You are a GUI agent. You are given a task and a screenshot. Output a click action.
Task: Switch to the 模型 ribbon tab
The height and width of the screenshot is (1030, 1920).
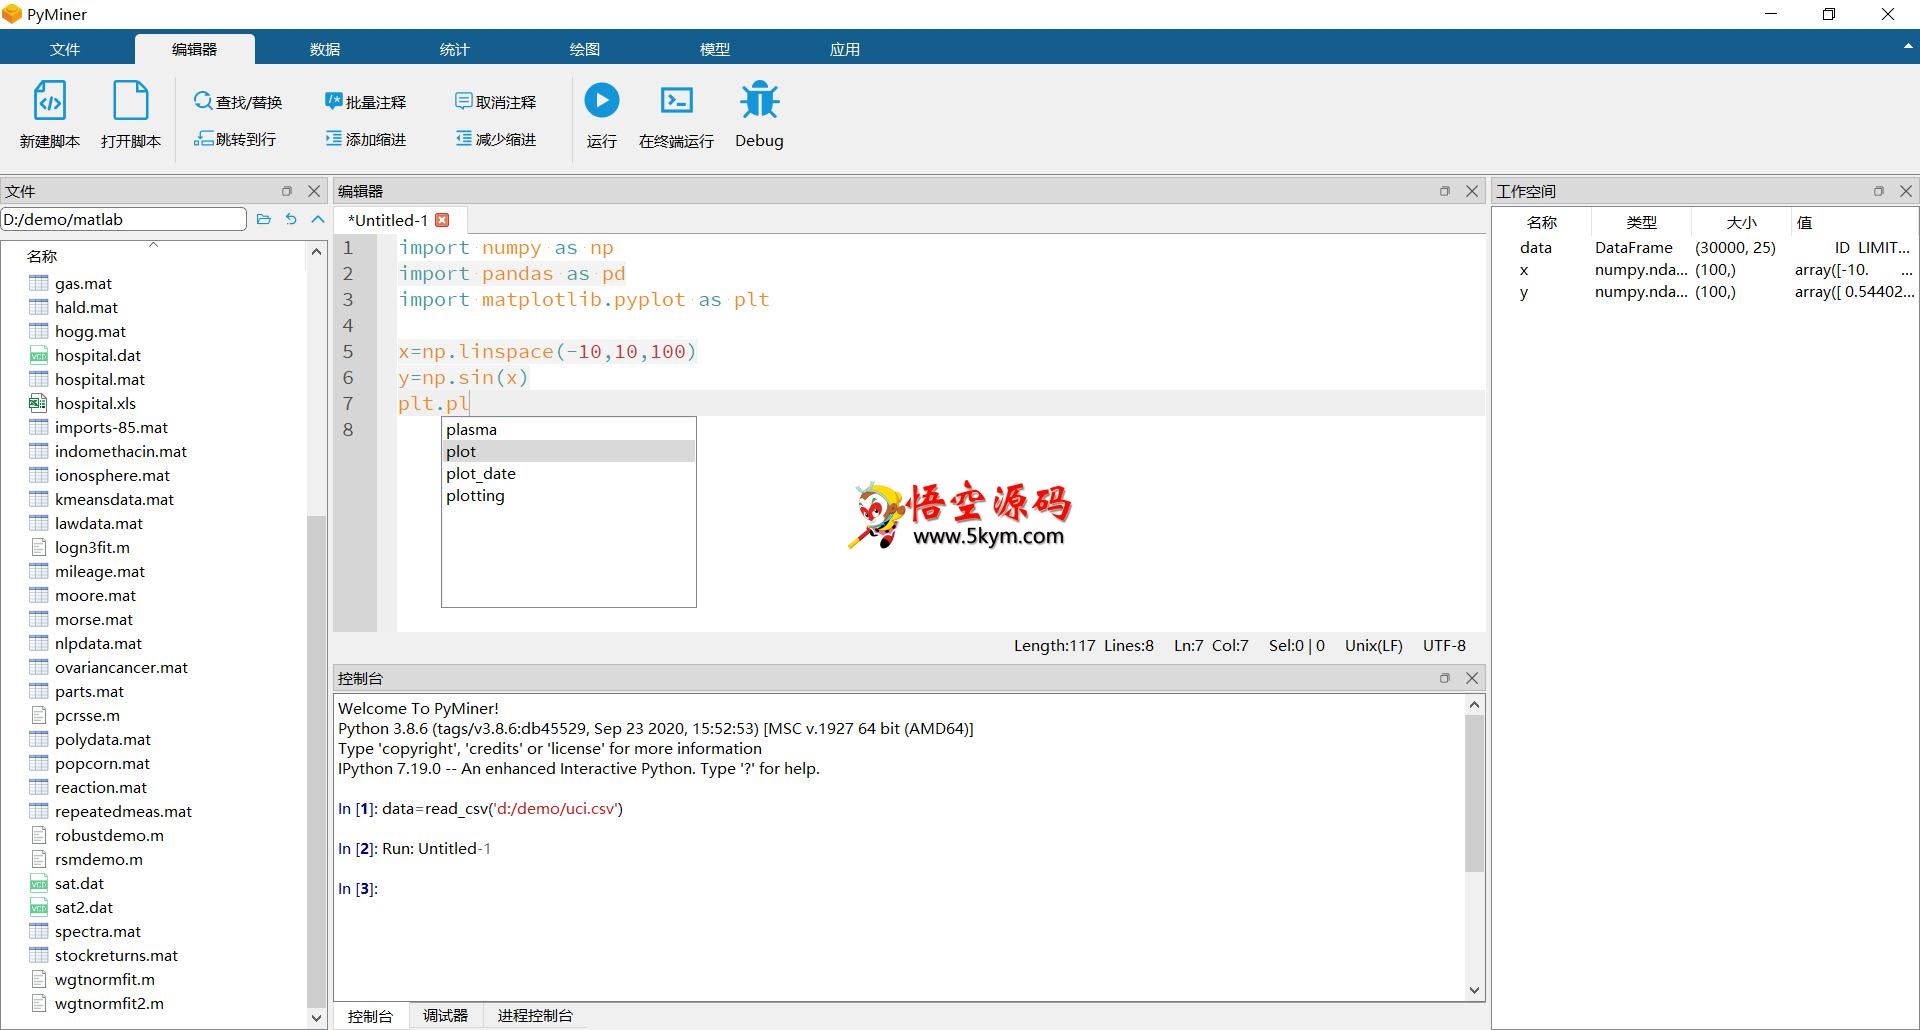(x=715, y=49)
